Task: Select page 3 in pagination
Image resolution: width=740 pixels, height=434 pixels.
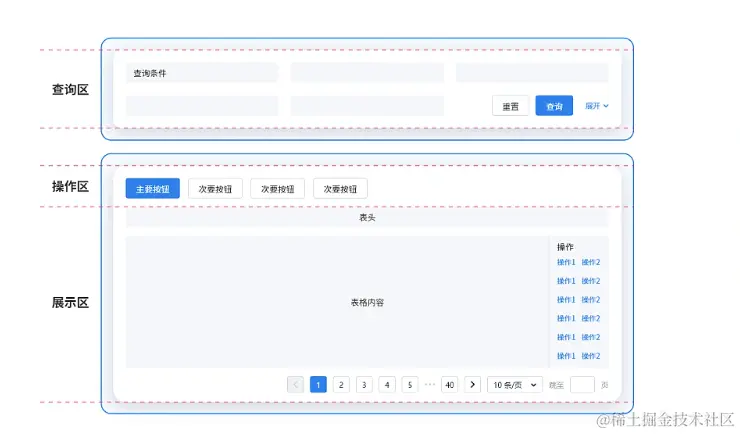Action: pos(364,385)
